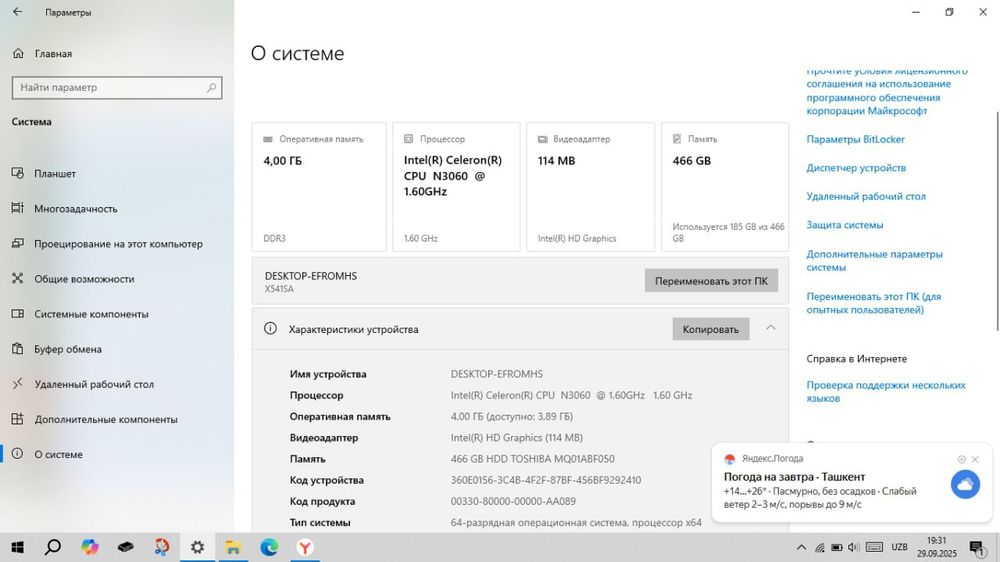The height and width of the screenshot is (562, 1000).
Task: Click the right pane vertical scrollbar
Action: pyautogui.click(x=997, y=221)
